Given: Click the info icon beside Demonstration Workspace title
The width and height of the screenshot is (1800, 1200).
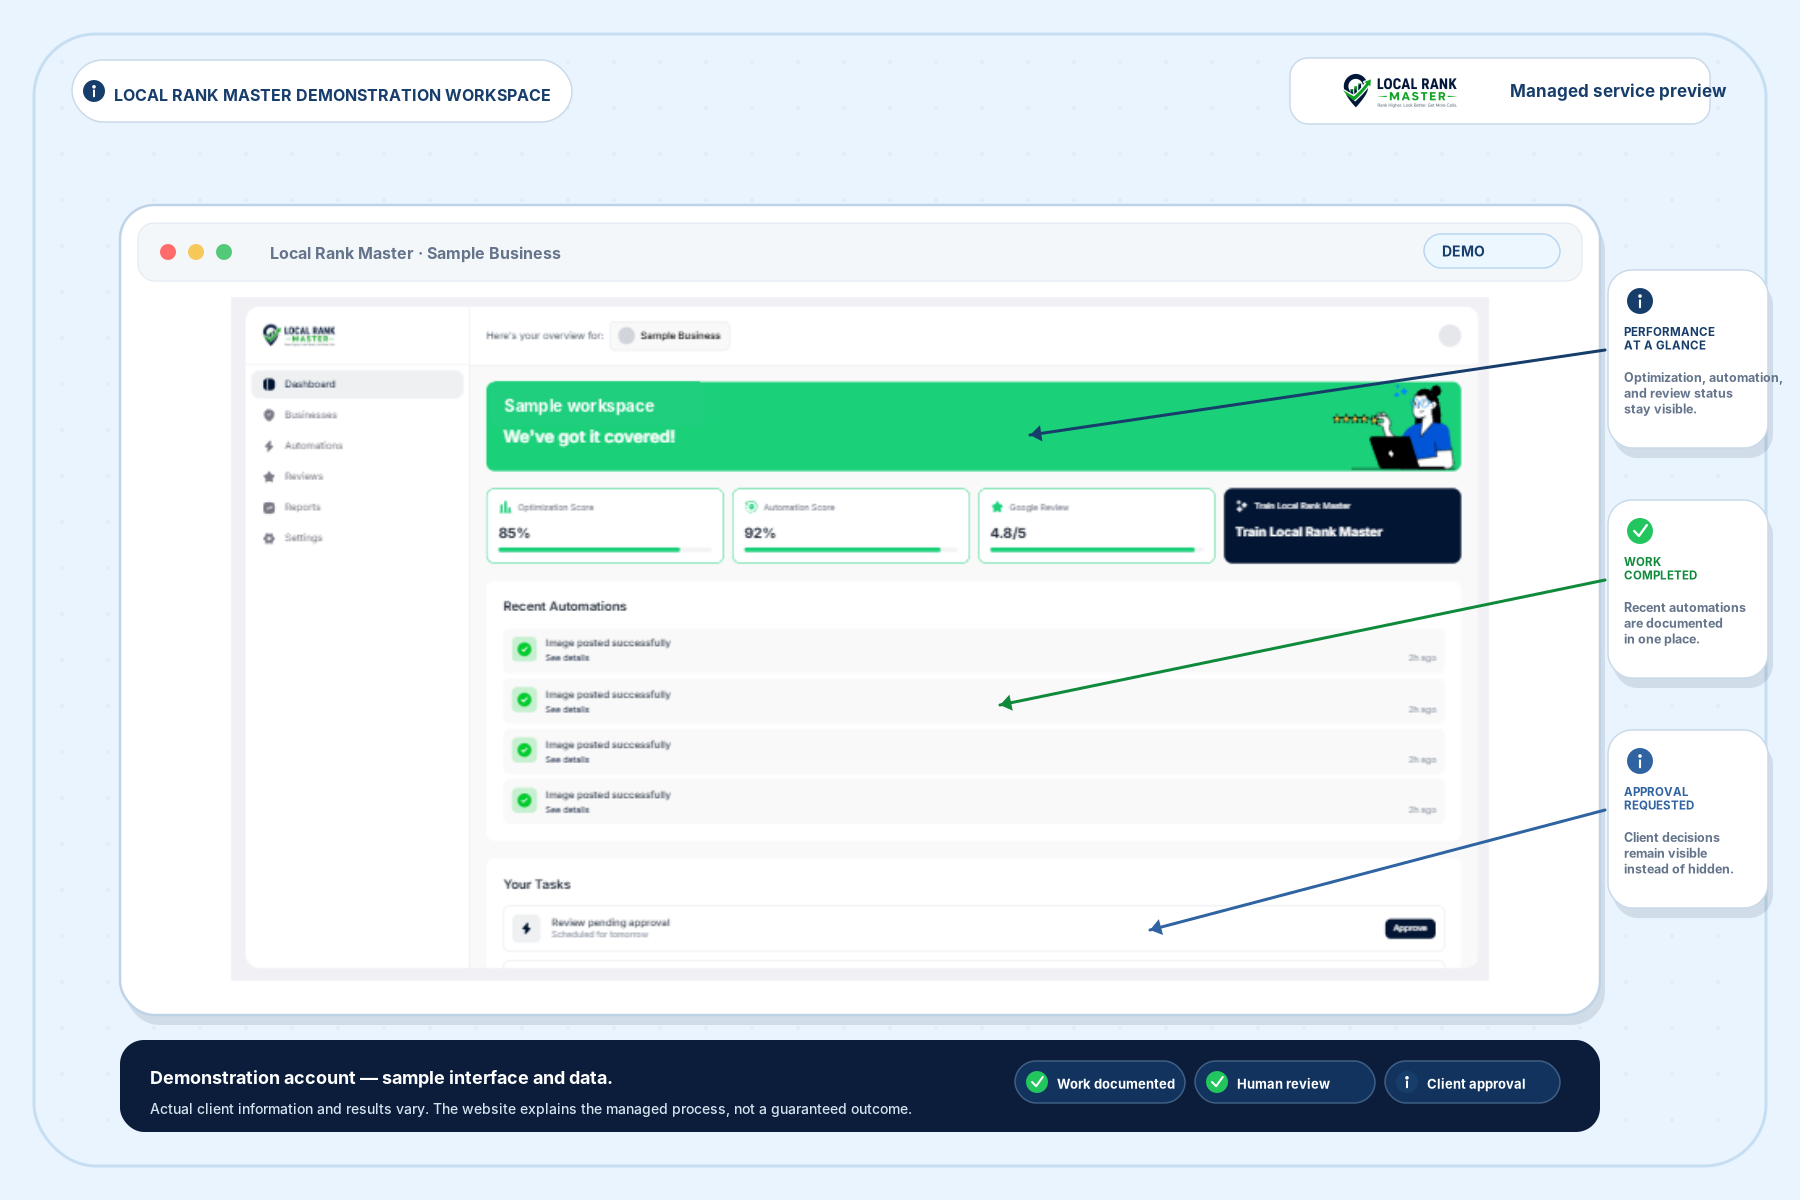Looking at the screenshot, I should (x=94, y=91).
